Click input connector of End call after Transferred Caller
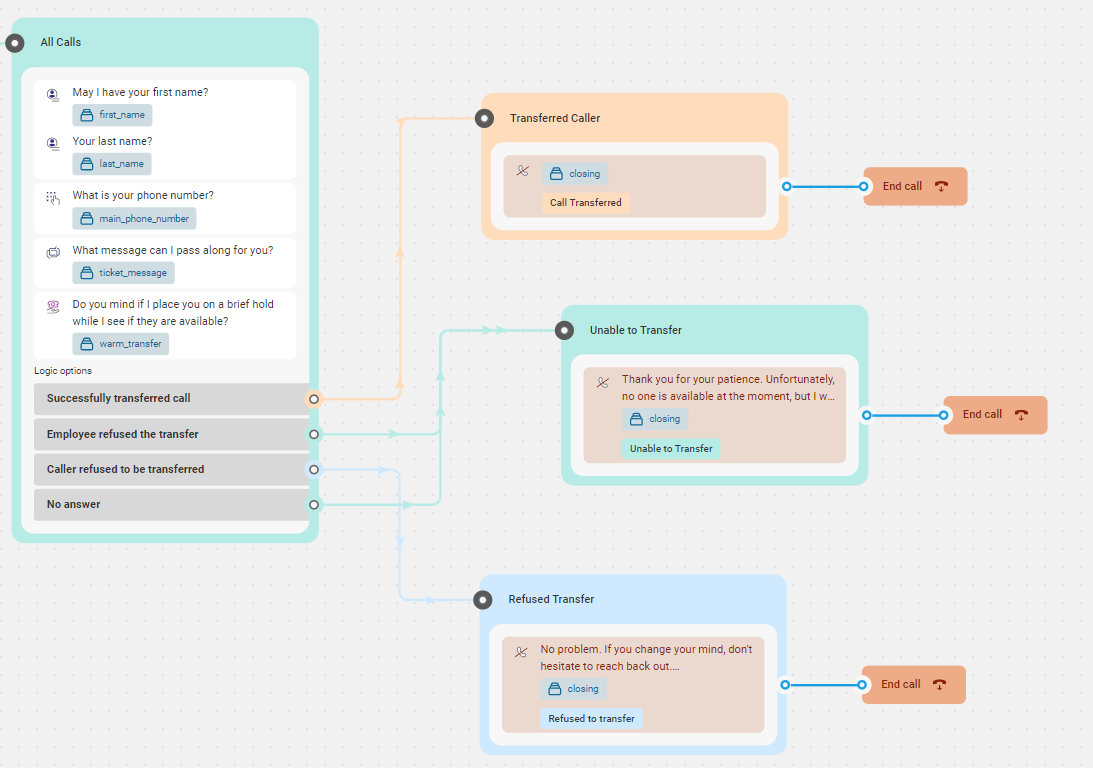The width and height of the screenshot is (1093, 768). click(864, 186)
